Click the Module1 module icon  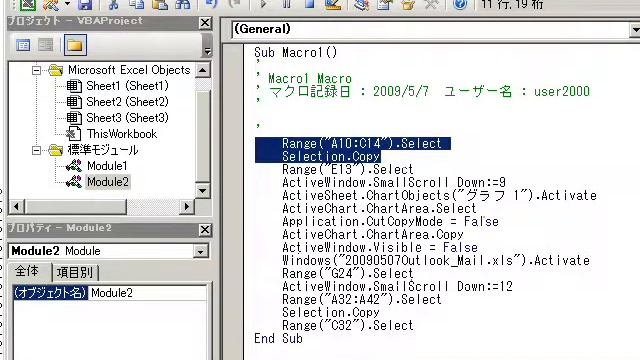pos(74,166)
